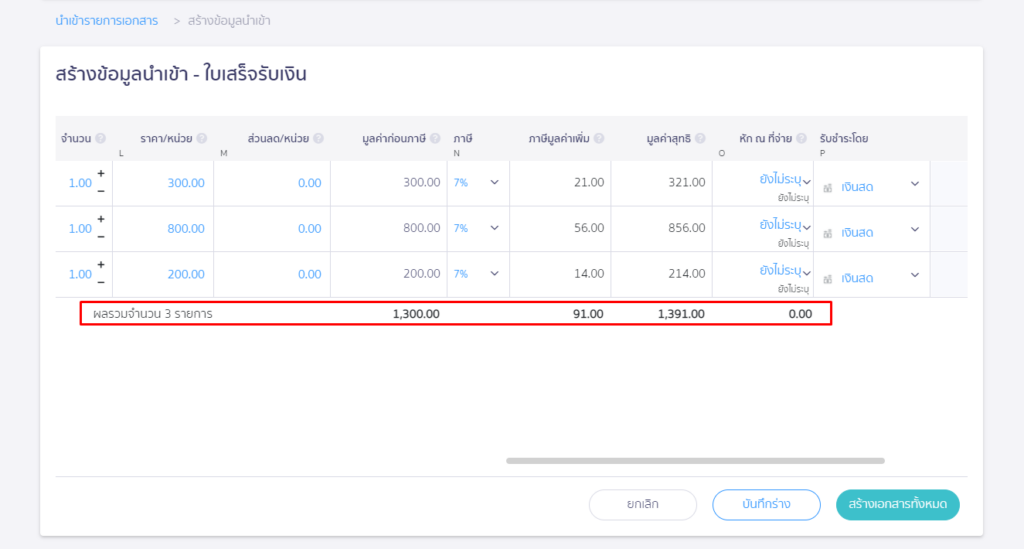Click บันทึกร่าง save draft button
1024x549 pixels.
[x=766, y=505]
